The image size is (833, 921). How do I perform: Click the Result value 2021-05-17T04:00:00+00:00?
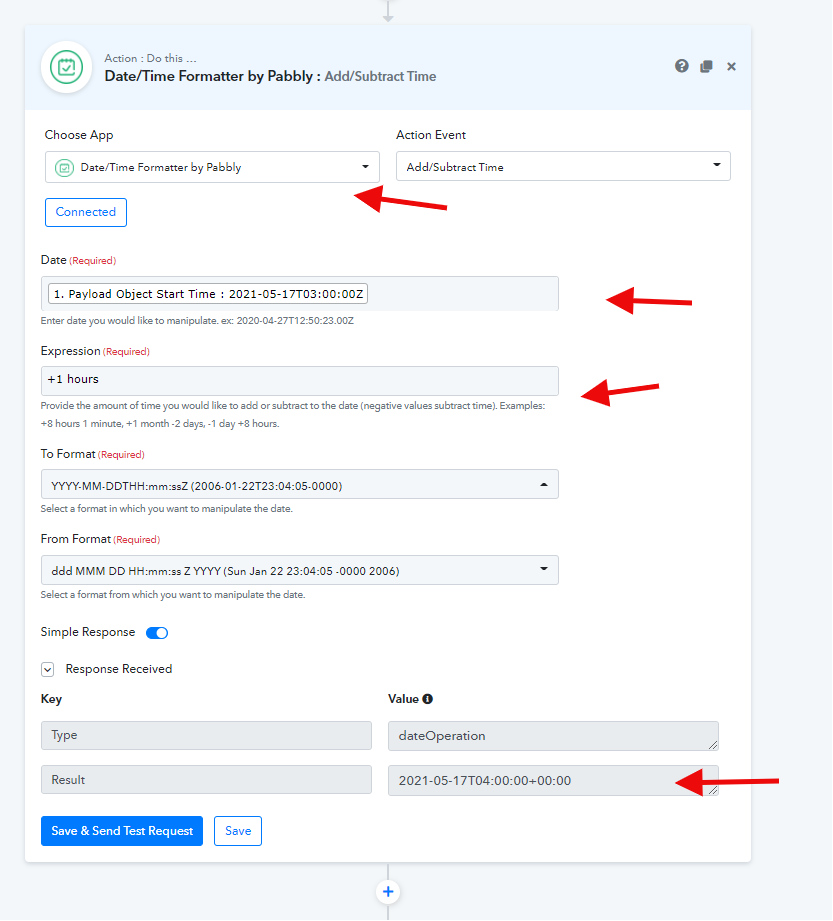[553, 780]
